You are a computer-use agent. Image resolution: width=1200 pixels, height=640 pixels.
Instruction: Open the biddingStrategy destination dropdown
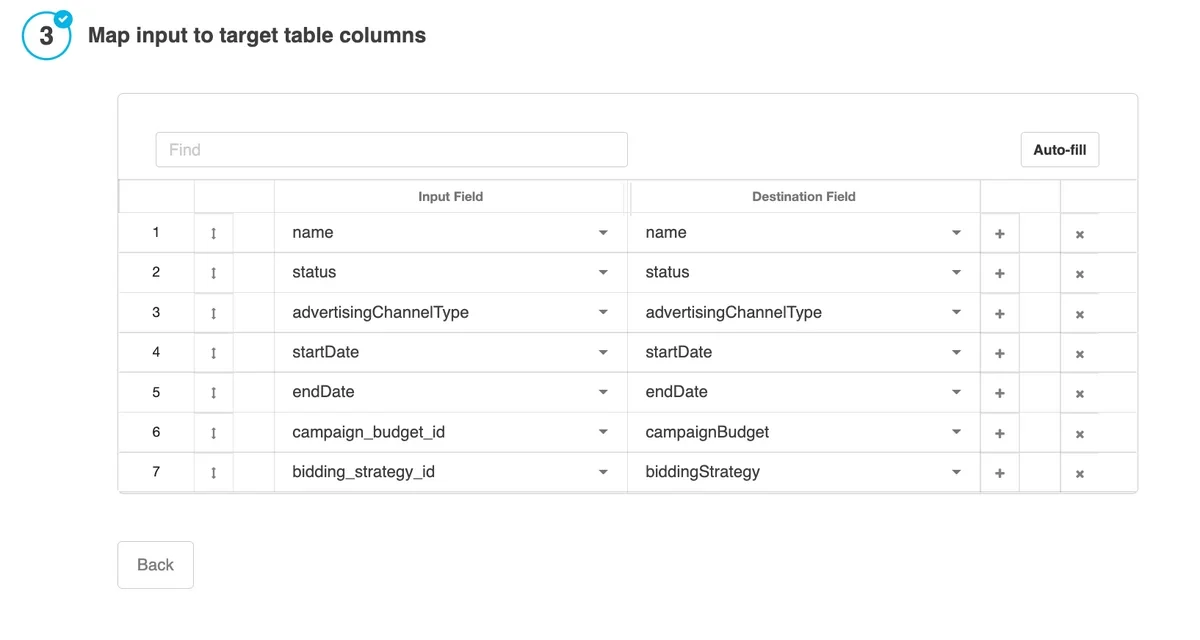[956, 472]
